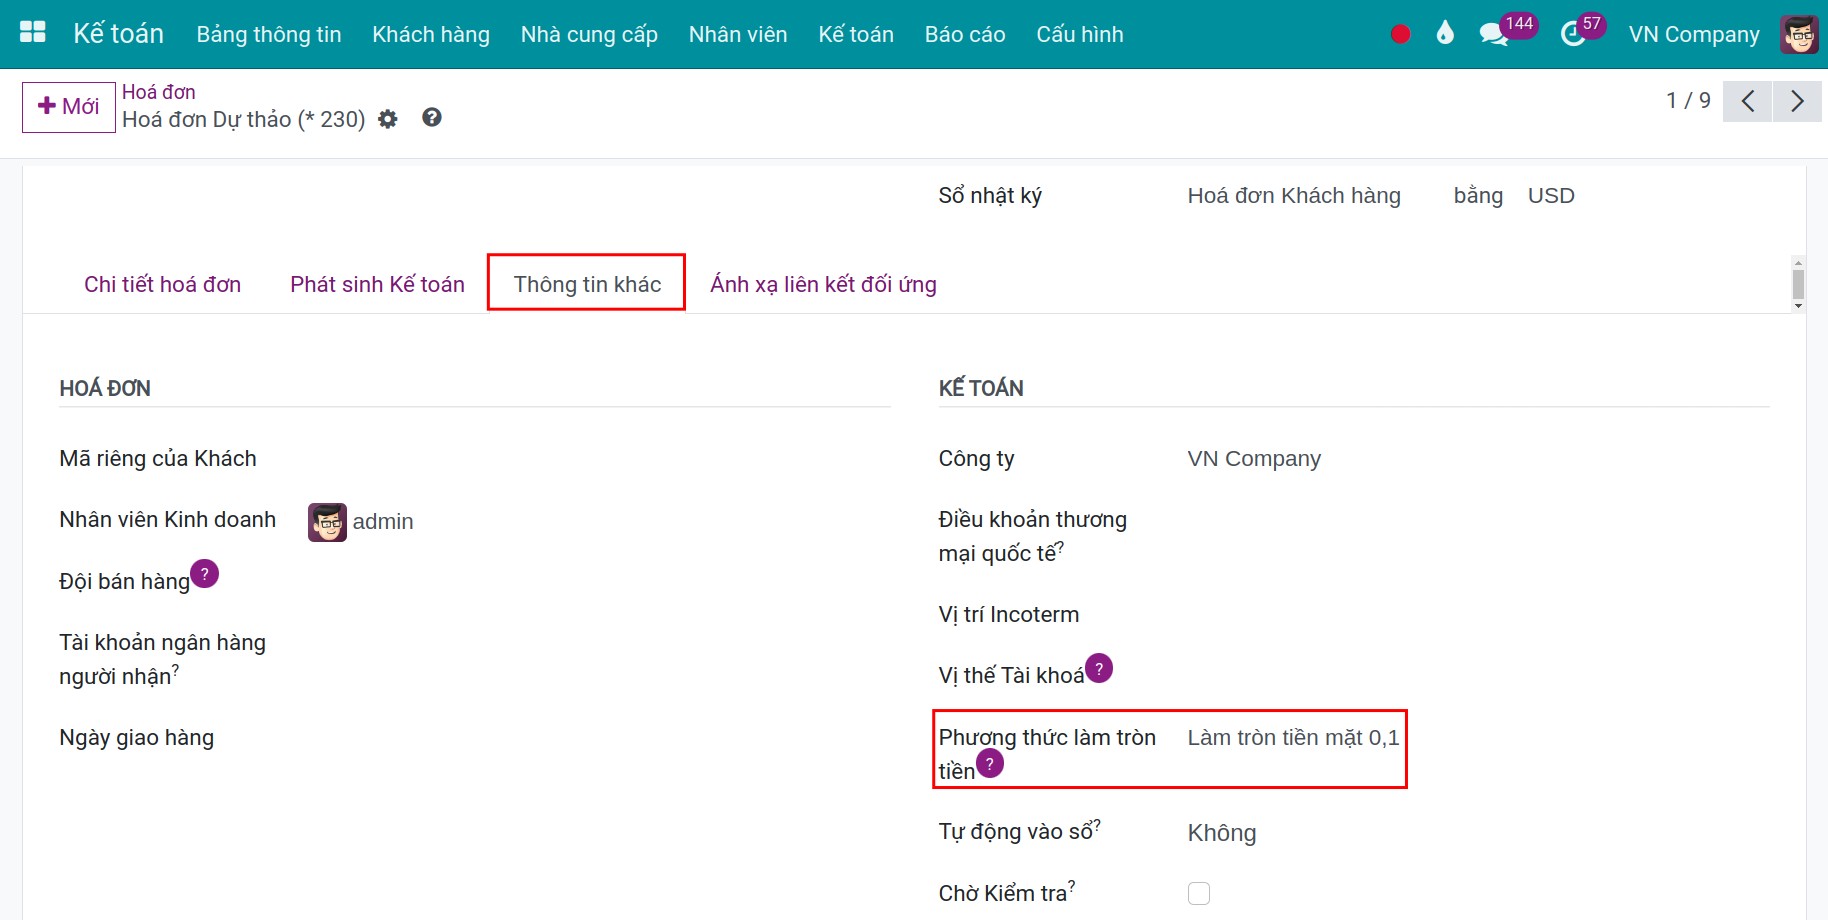Open the apps grid menu icon
The image size is (1828, 920).
33,33
